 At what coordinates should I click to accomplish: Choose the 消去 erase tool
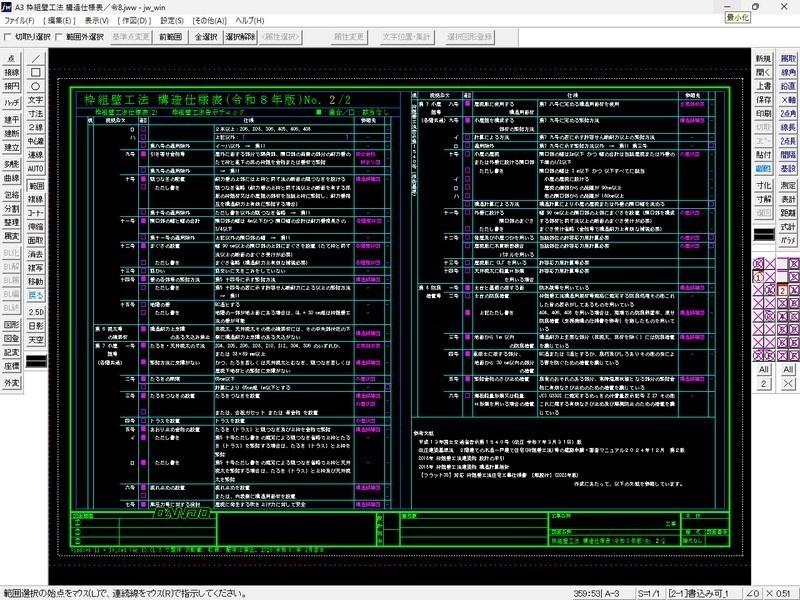pyautogui.click(x=36, y=255)
